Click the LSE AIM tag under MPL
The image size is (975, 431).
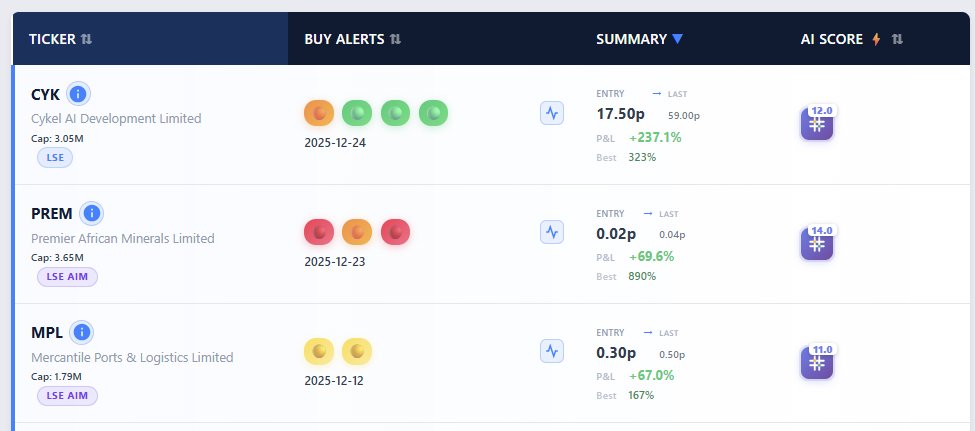click(x=68, y=396)
